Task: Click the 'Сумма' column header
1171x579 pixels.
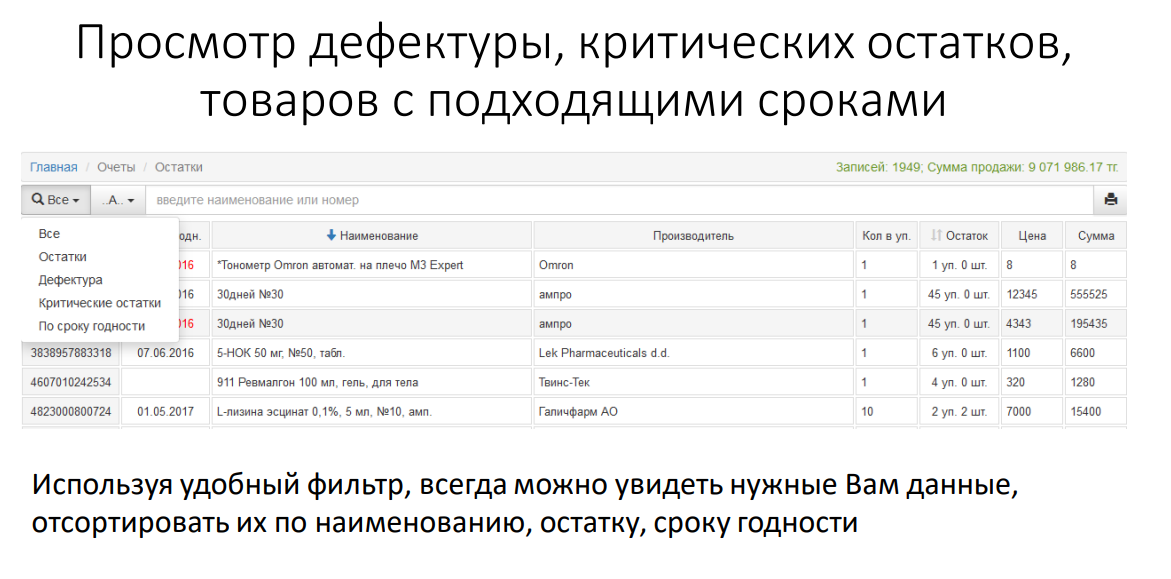Action: (x=1096, y=236)
